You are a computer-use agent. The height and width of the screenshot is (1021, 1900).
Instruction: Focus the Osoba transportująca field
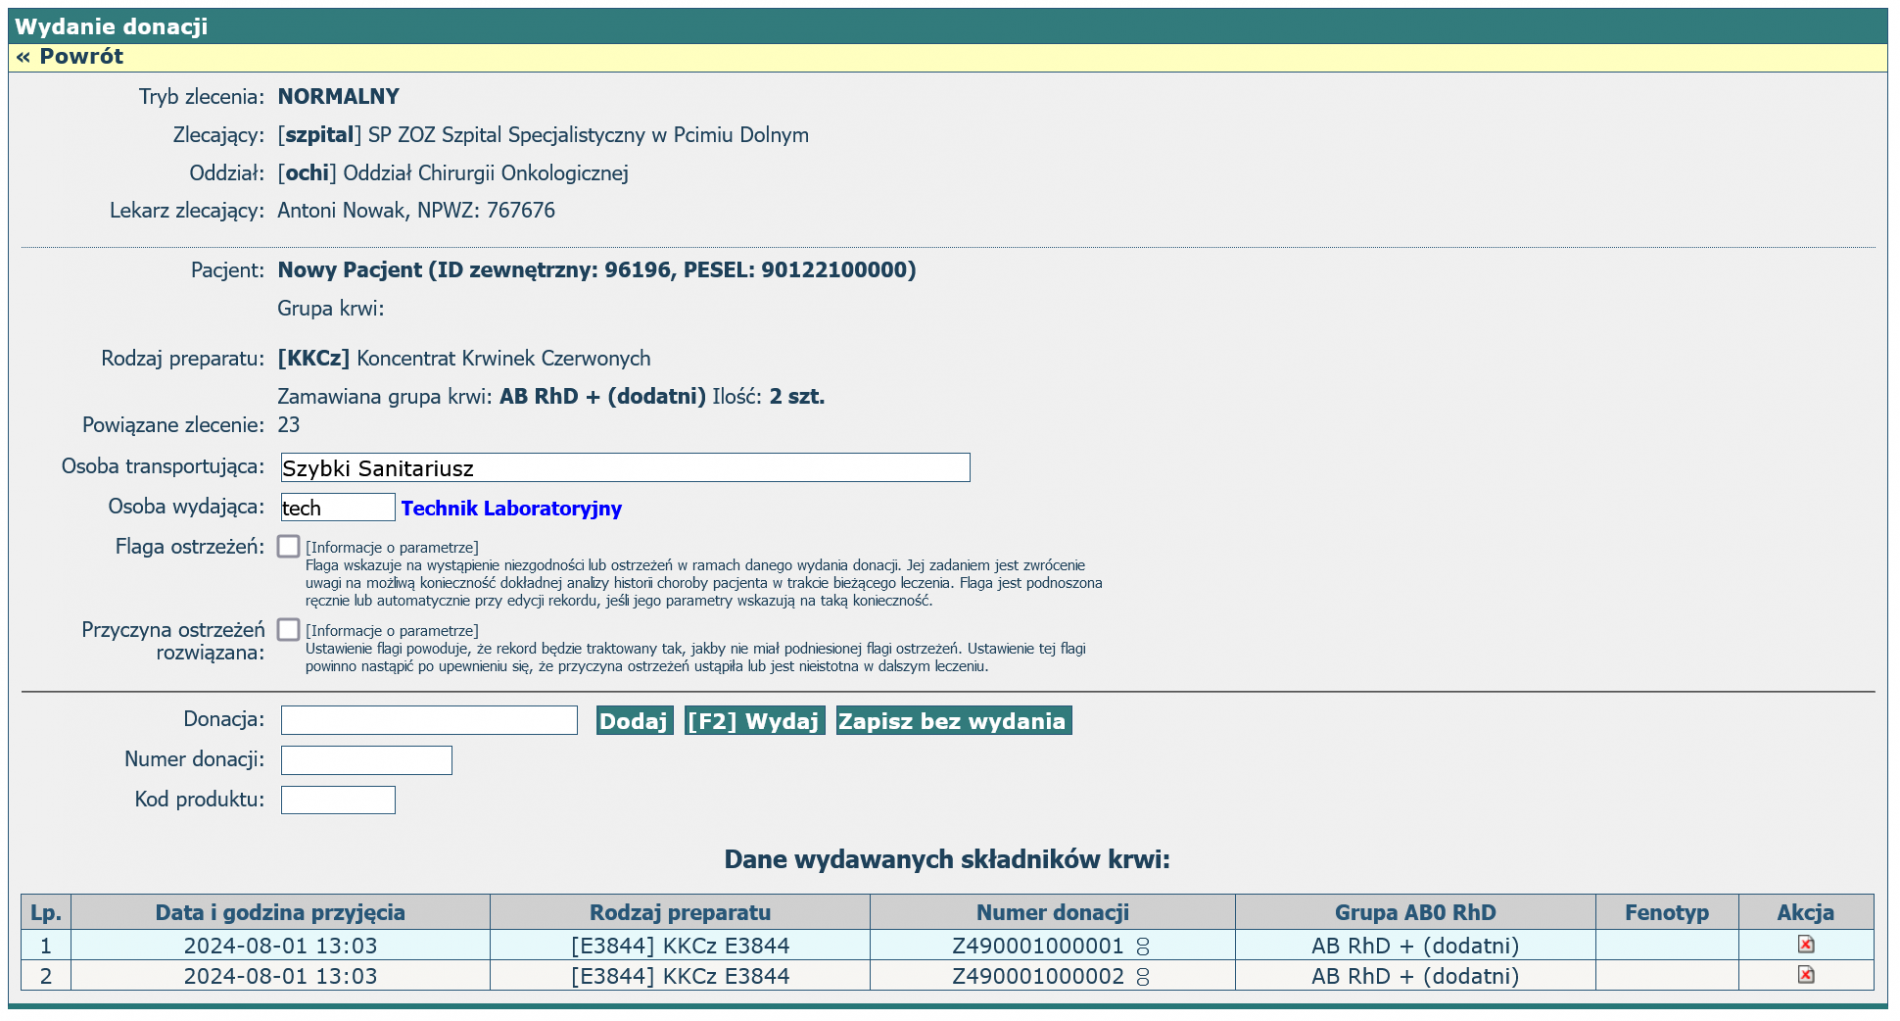click(625, 468)
